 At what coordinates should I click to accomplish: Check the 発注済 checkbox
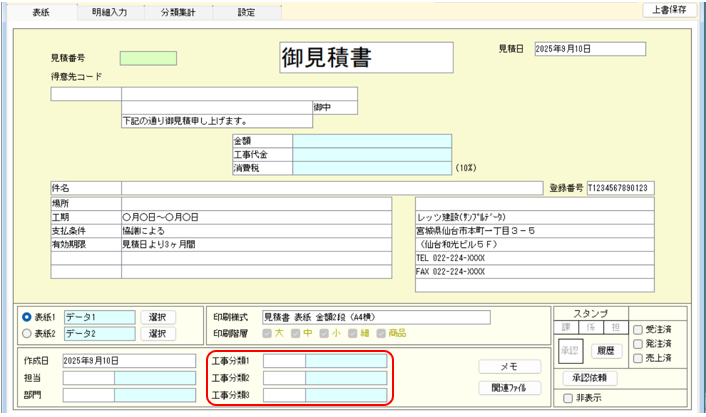[x=639, y=344]
